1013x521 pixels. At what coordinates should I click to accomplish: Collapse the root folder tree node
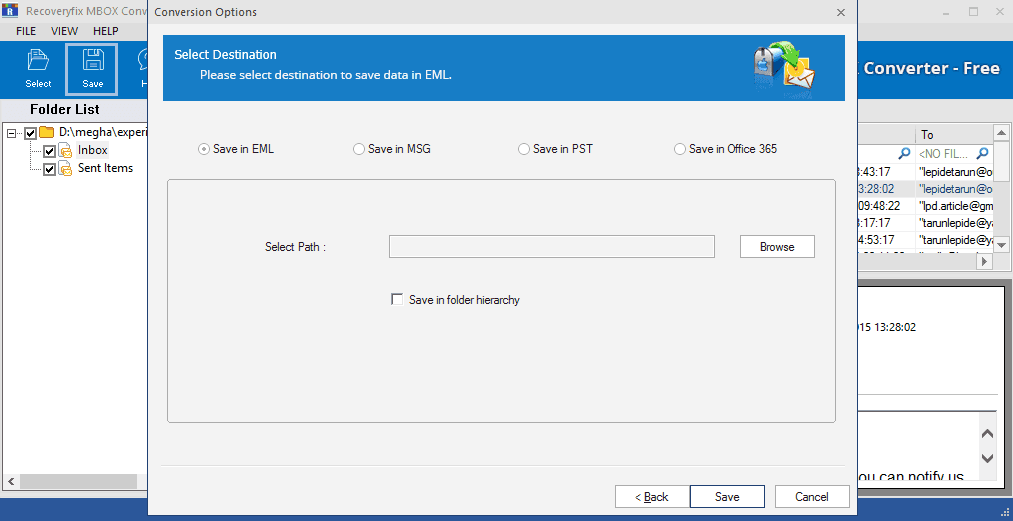coord(12,133)
